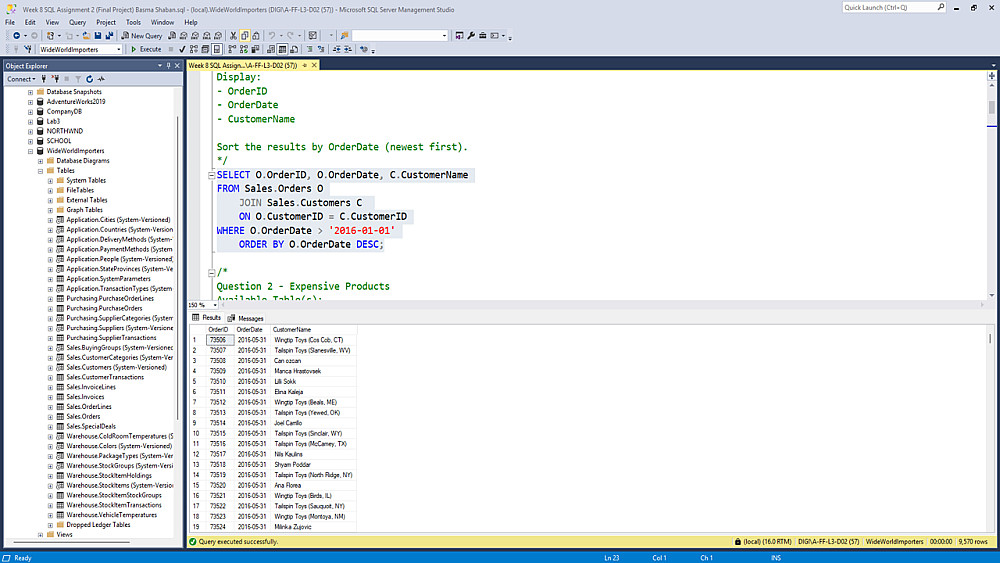Pin the Object Explorer panel
The height and width of the screenshot is (563, 1000).
point(168,66)
